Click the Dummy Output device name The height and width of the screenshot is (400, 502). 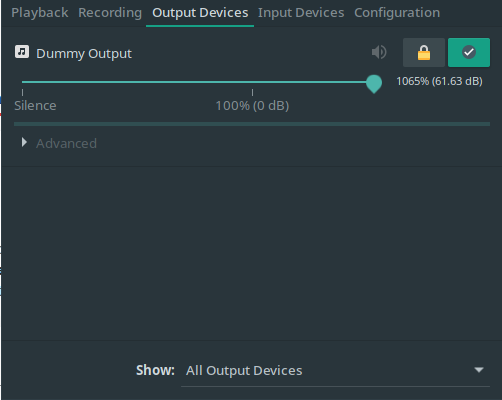point(84,54)
